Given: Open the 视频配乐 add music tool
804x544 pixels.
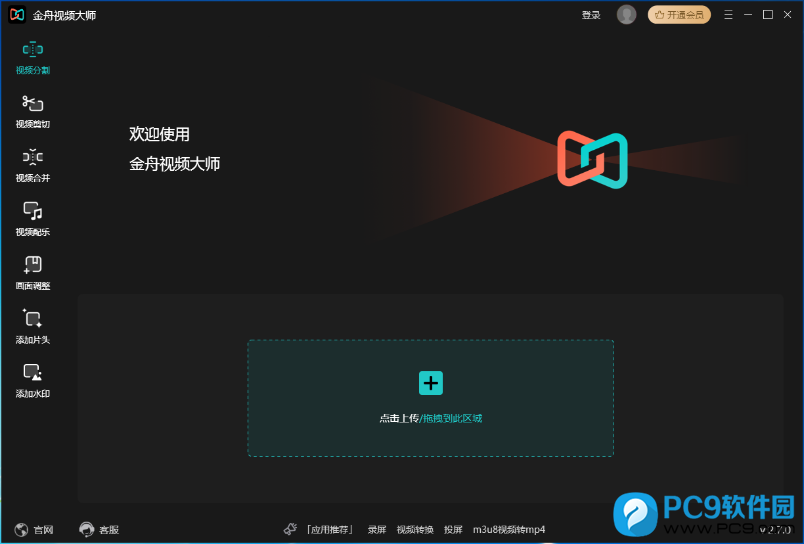Looking at the screenshot, I should point(33,219).
